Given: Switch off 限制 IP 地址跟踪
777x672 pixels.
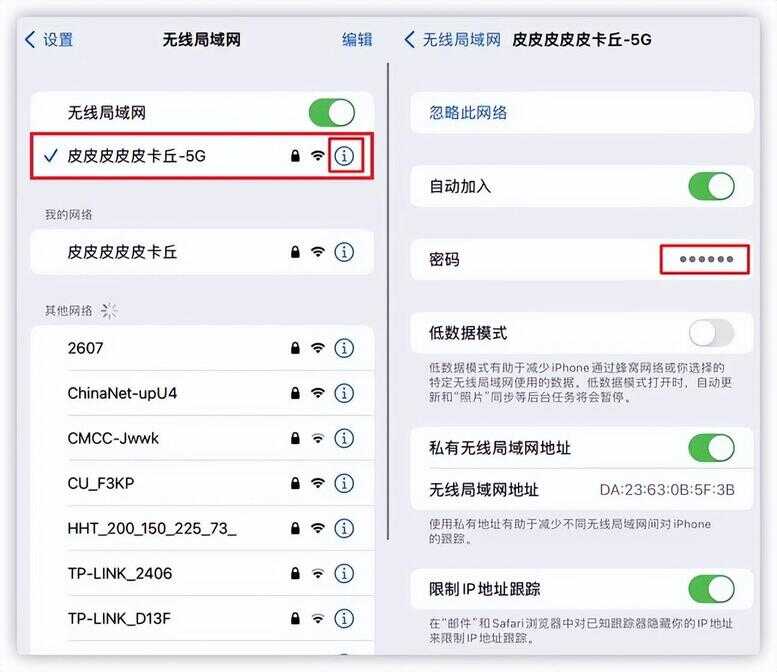Looking at the screenshot, I should click(x=711, y=589).
